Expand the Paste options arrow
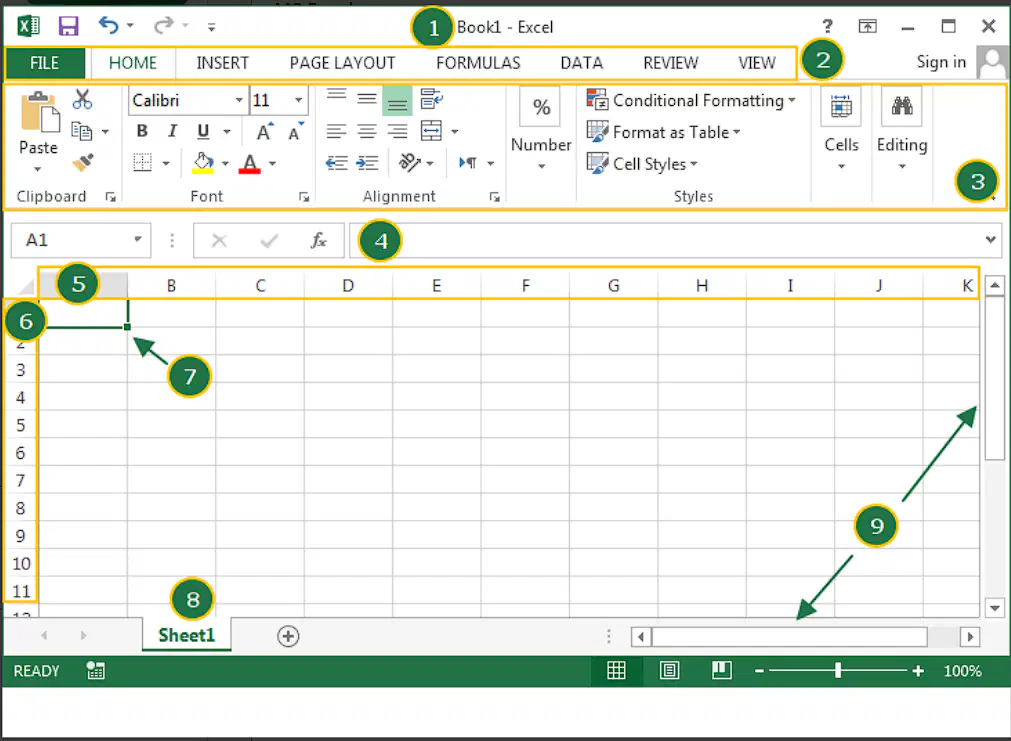The image size is (1011, 741). click(x=37, y=170)
